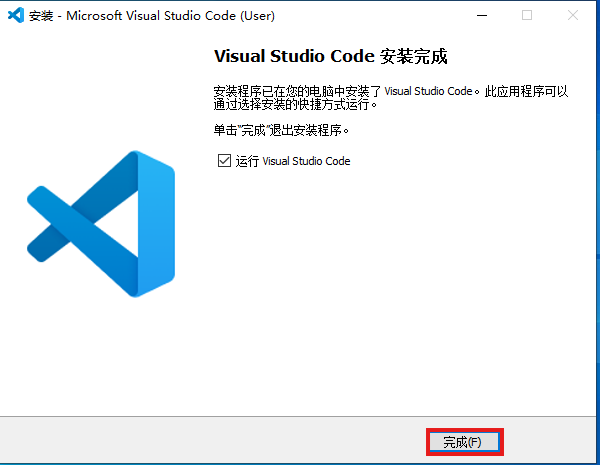Click the paragraph starting with 安装程序已在您的电脑中安装了
This screenshot has height=465, width=600.
[390, 91]
